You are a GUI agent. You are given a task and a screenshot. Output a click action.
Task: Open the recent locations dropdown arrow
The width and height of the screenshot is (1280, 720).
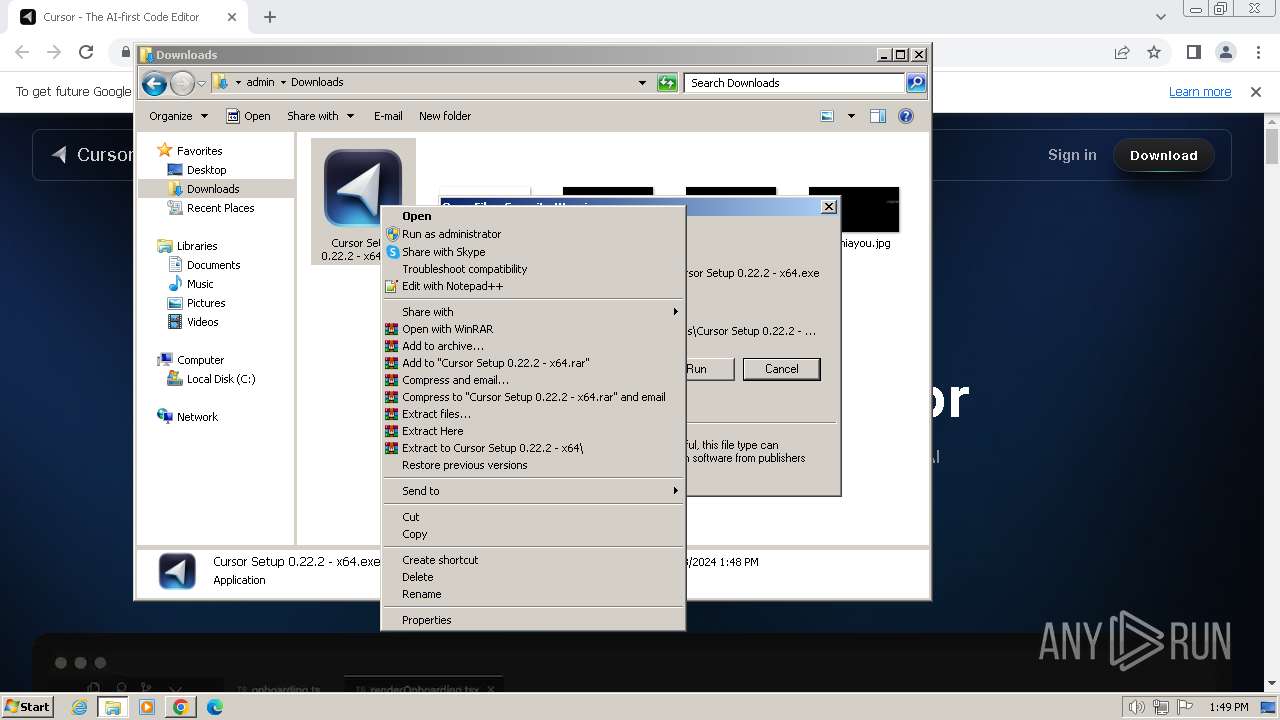point(202,83)
